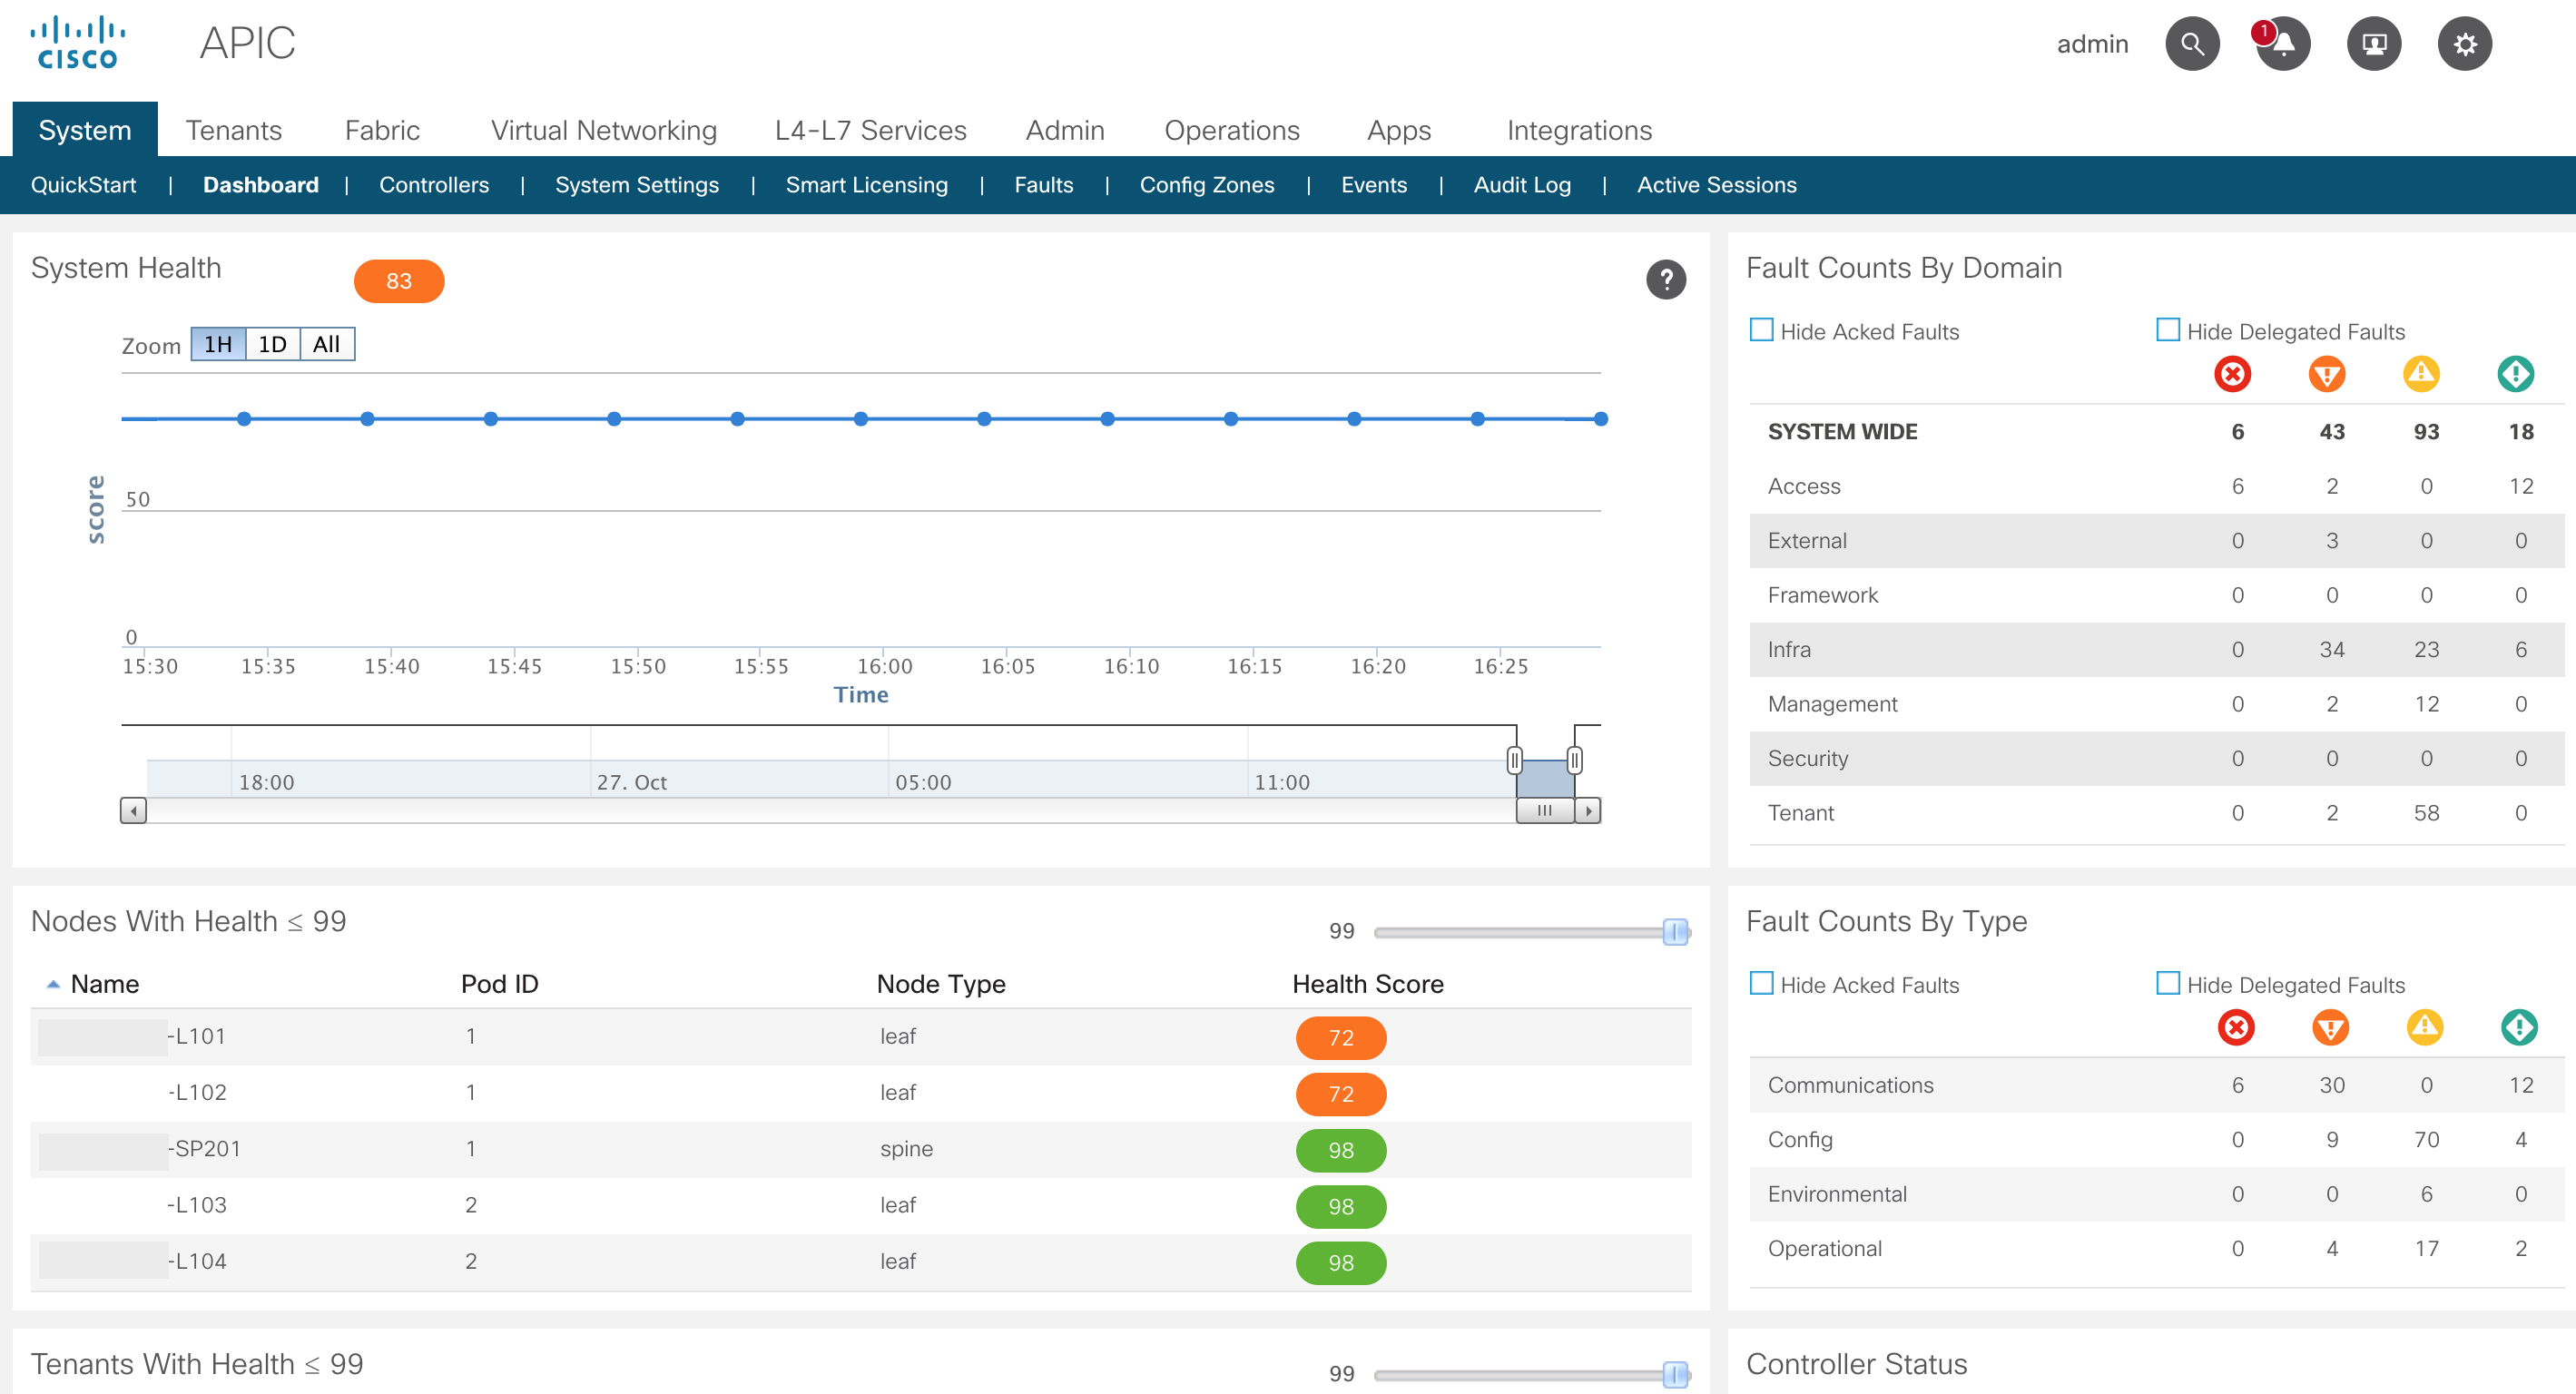Open the notifications bell icon

[2283, 44]
